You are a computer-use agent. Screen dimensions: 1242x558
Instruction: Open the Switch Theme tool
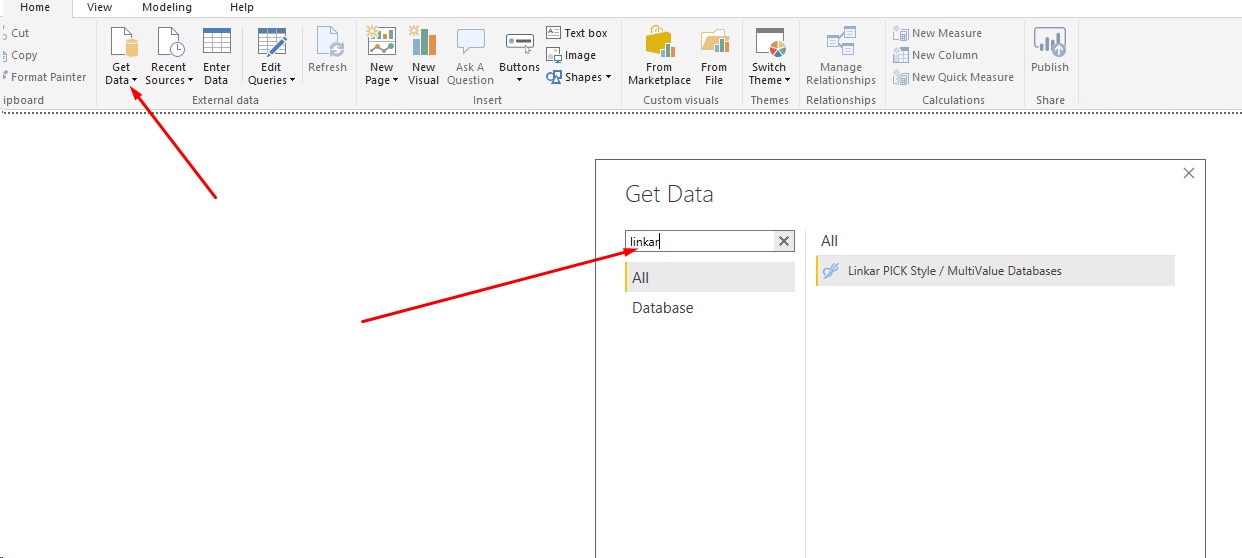(x=770, y=56)
